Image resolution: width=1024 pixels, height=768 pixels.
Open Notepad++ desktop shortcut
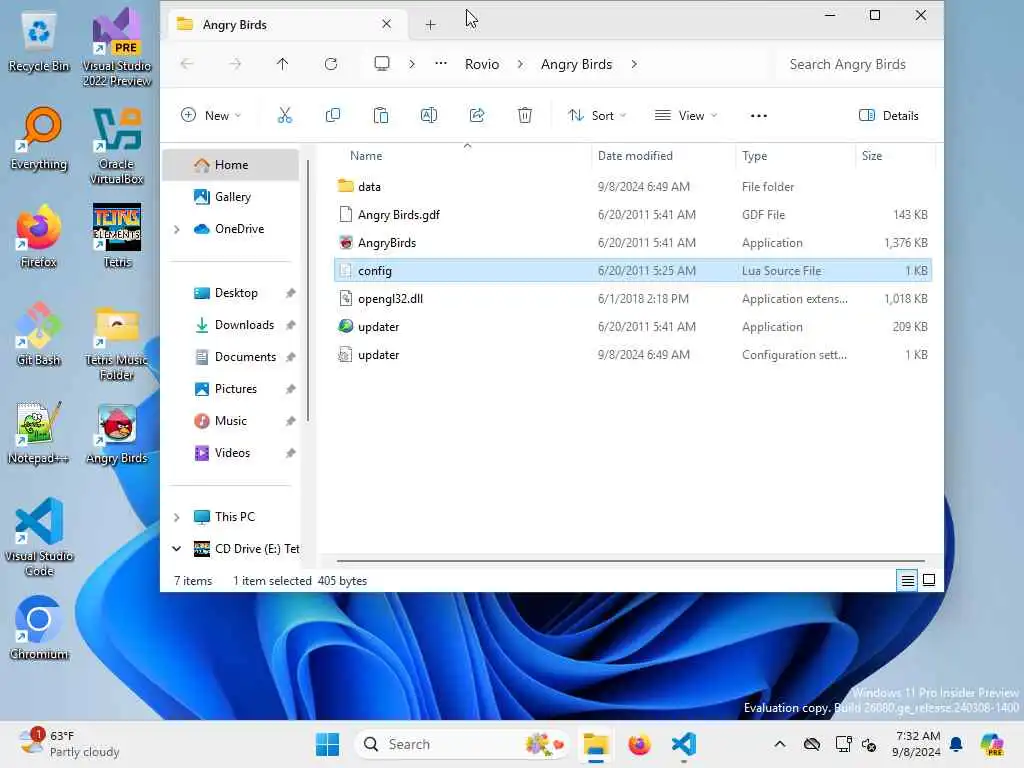click(39, 433)
